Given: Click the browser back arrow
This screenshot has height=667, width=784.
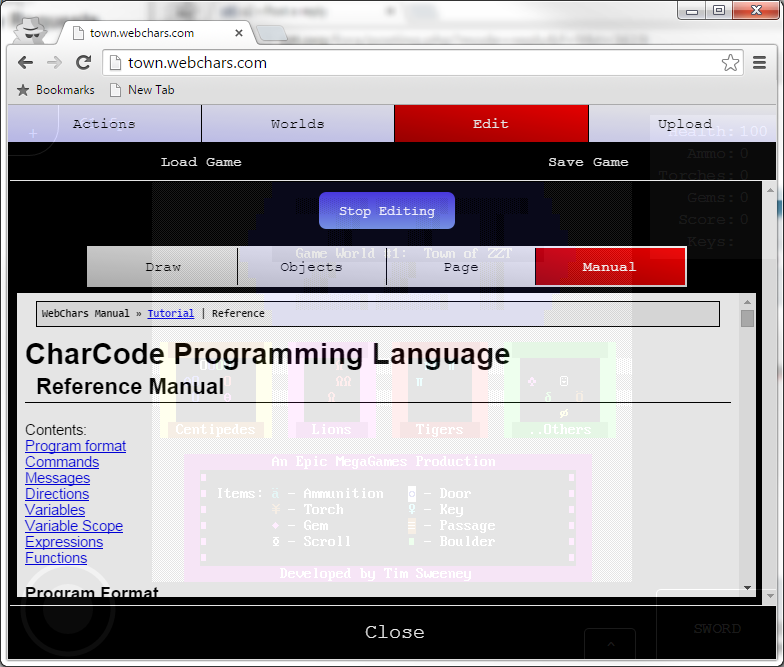Looking at the screenshot, I should (26, 63).
